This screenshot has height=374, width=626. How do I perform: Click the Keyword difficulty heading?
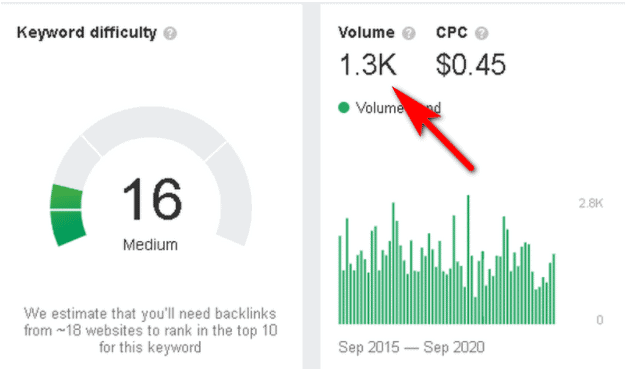87,33
